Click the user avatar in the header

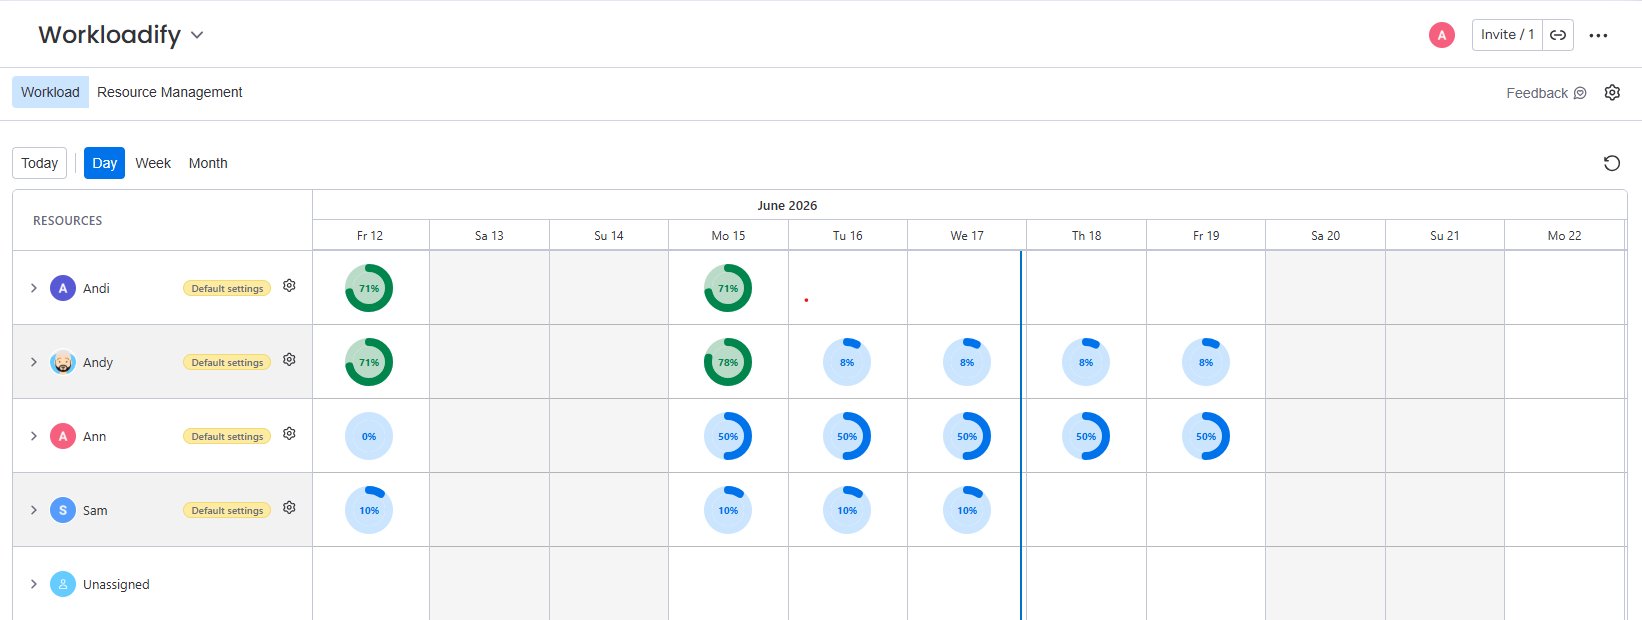coord(1441,35)
